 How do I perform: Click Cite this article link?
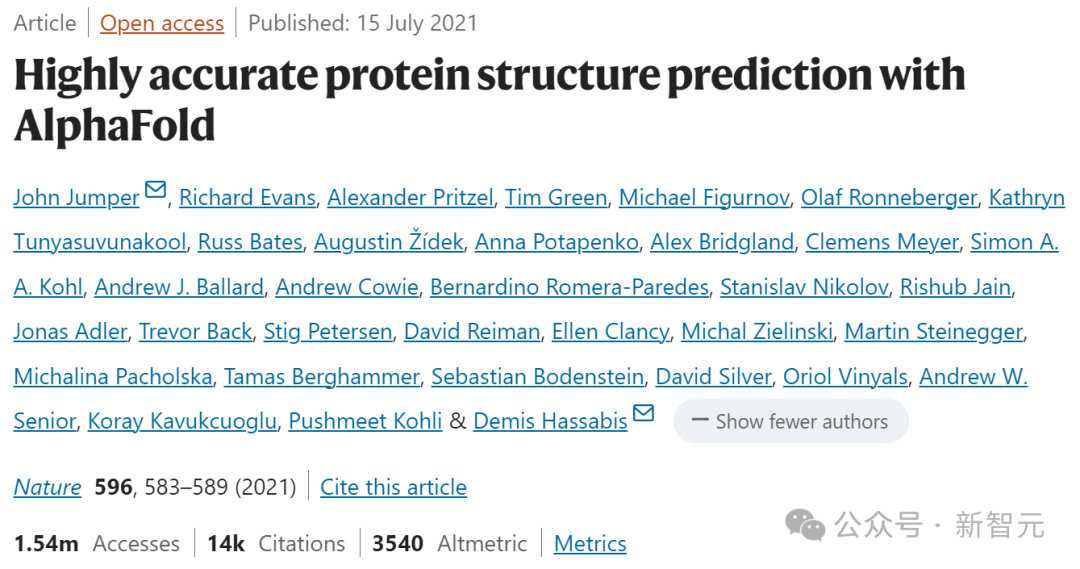(x=393, y=487)
